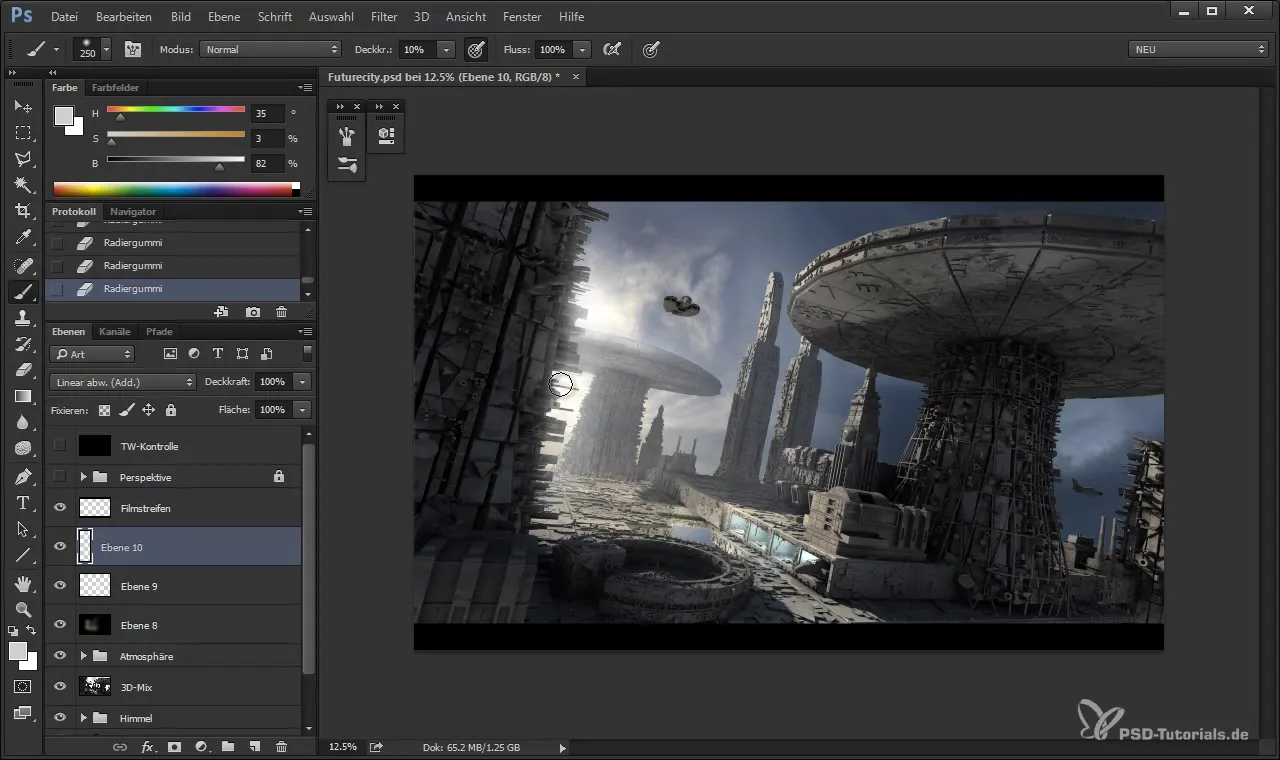Select the Pen tool

tap(23, 476)
